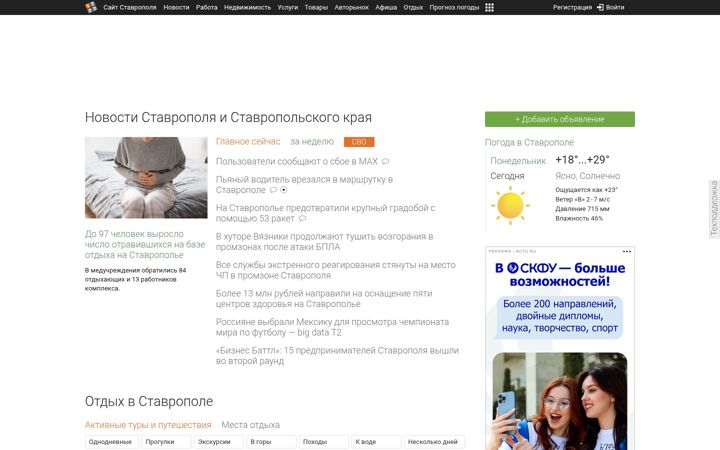Open the Афиша menu item
The width and height of the screenshot is (720, 450).
(386, 7)
